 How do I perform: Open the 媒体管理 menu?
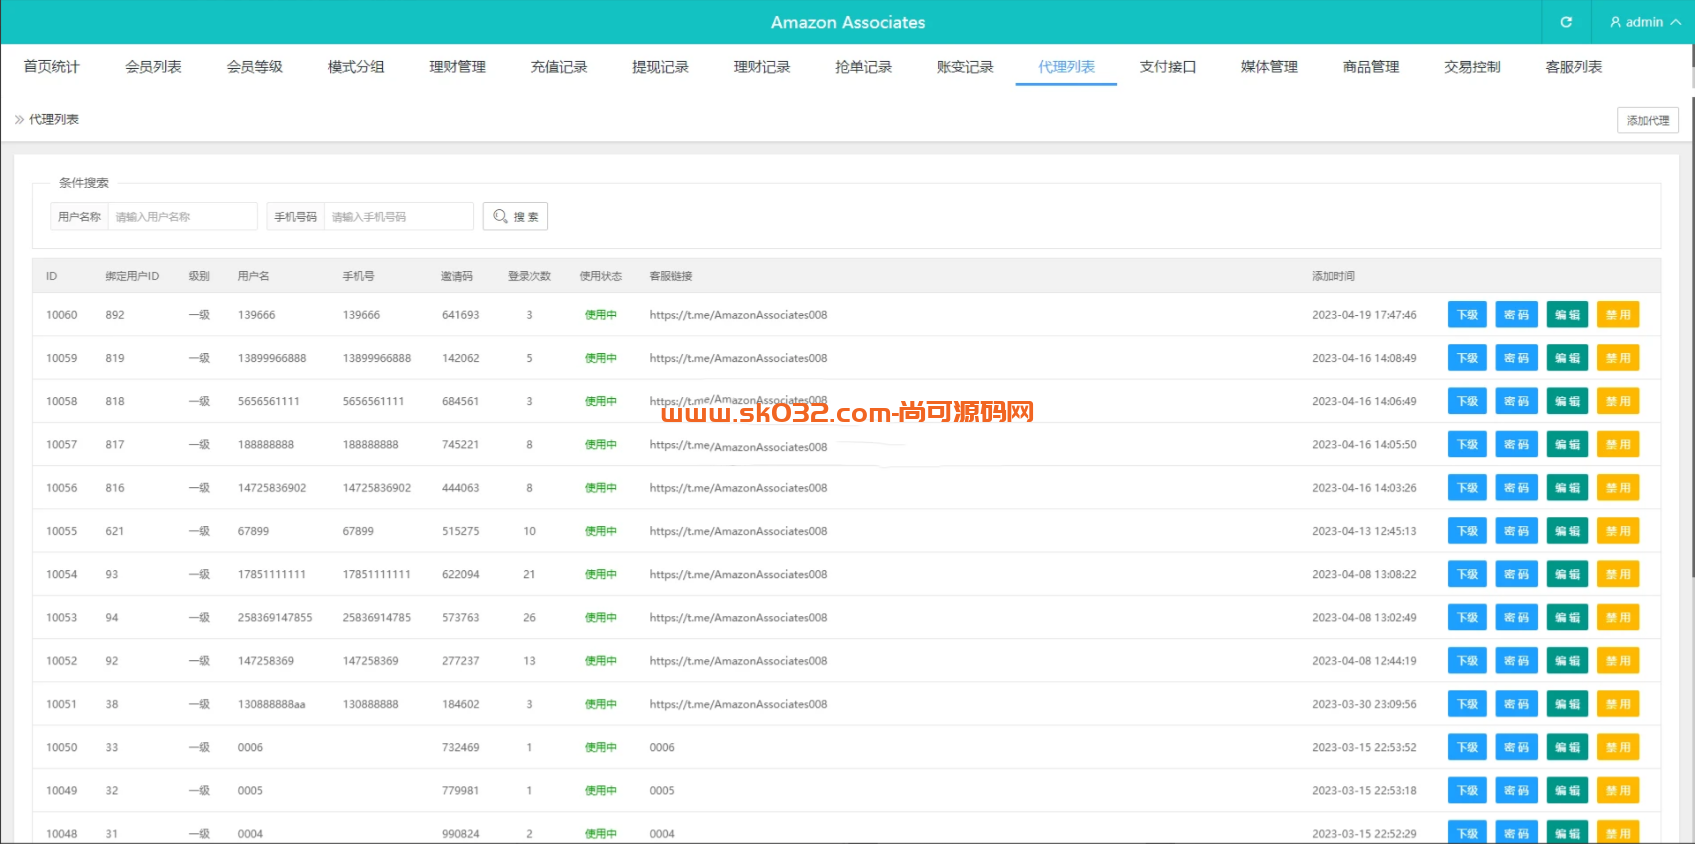(x=1269, y=66)
